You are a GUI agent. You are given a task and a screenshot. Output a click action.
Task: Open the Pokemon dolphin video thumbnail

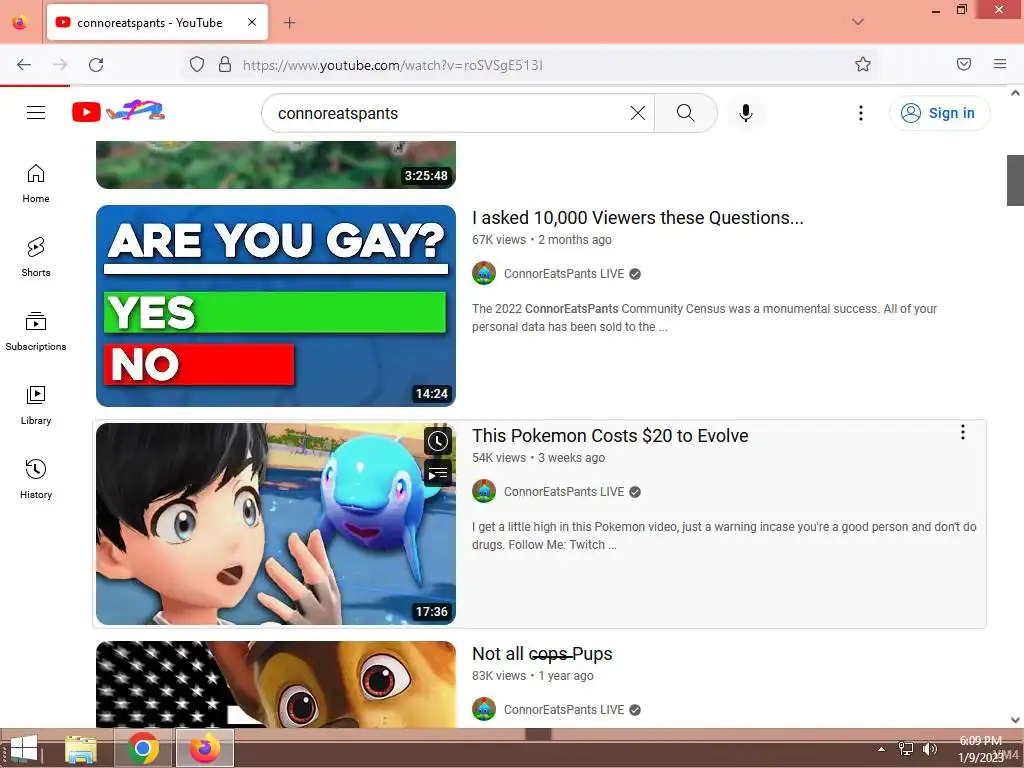coord(276,524)
